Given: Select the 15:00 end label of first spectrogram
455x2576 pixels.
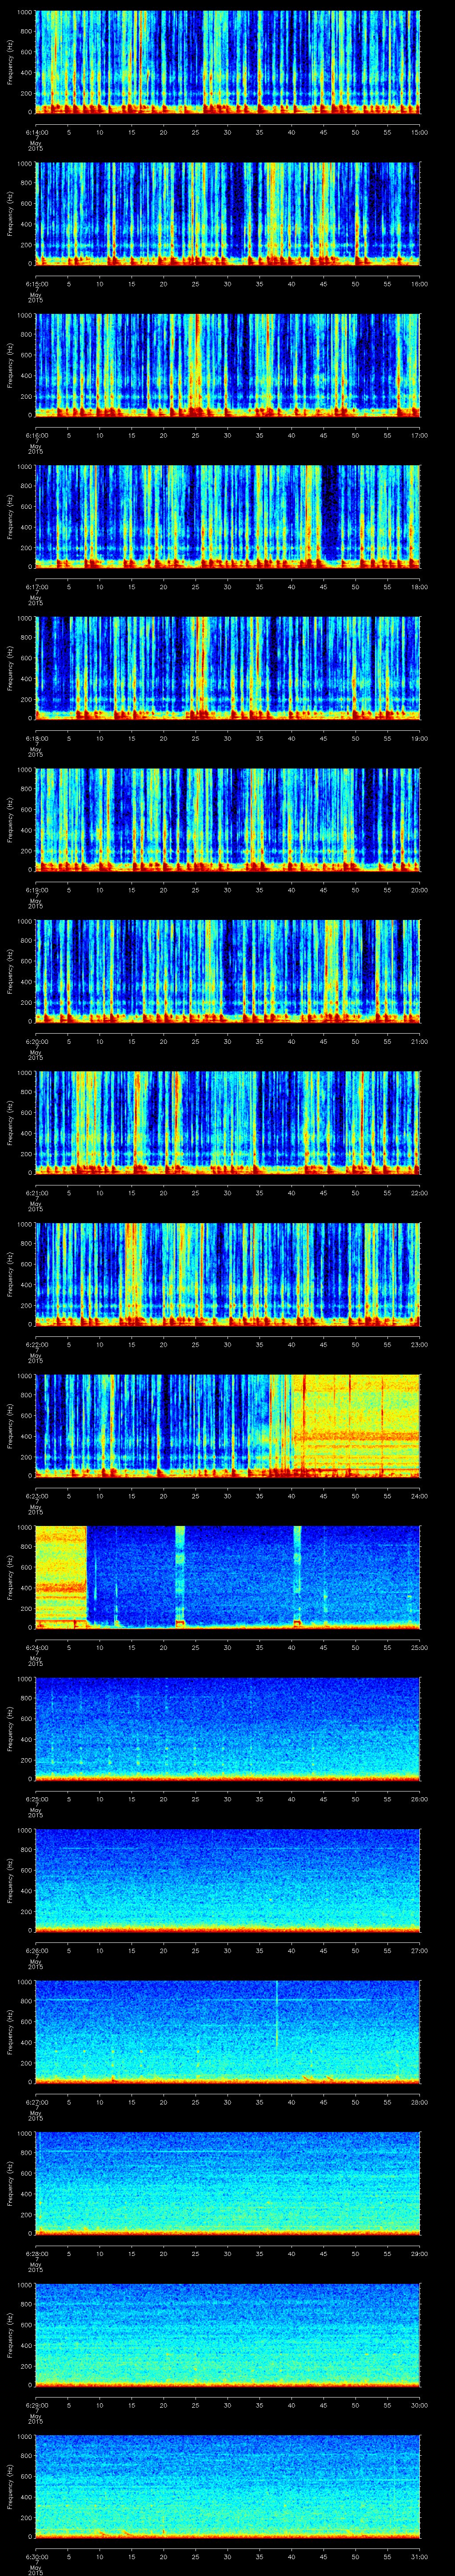Looking at the screenshot, I should pyautogui.click(x=419, y=132).
